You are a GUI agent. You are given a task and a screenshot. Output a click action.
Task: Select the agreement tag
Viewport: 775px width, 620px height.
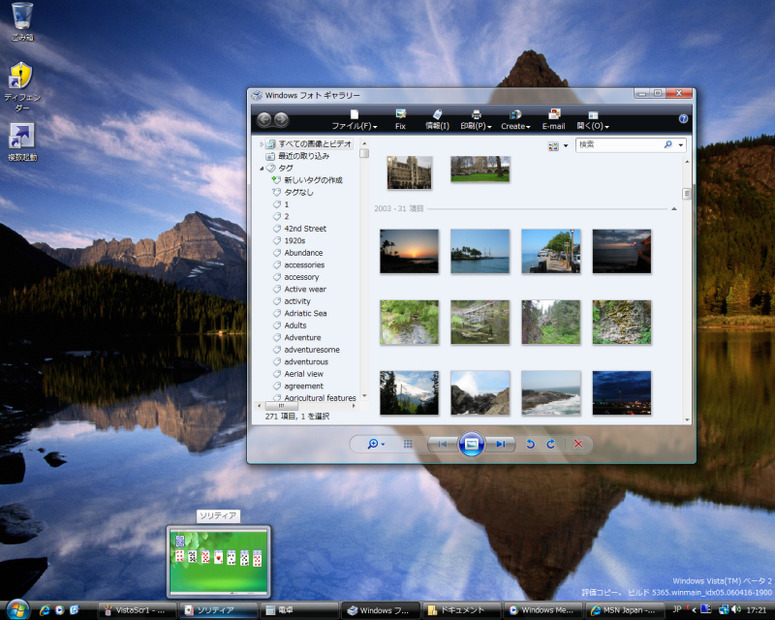[303, 386]
